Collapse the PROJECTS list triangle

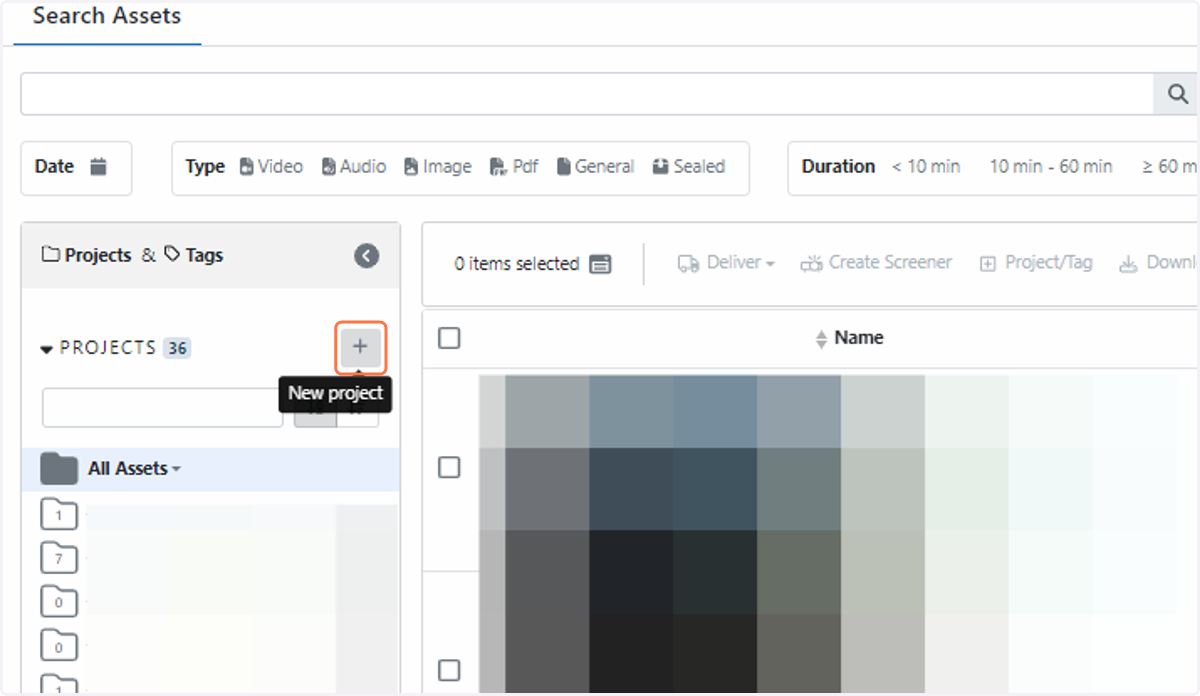pos(46,349)
